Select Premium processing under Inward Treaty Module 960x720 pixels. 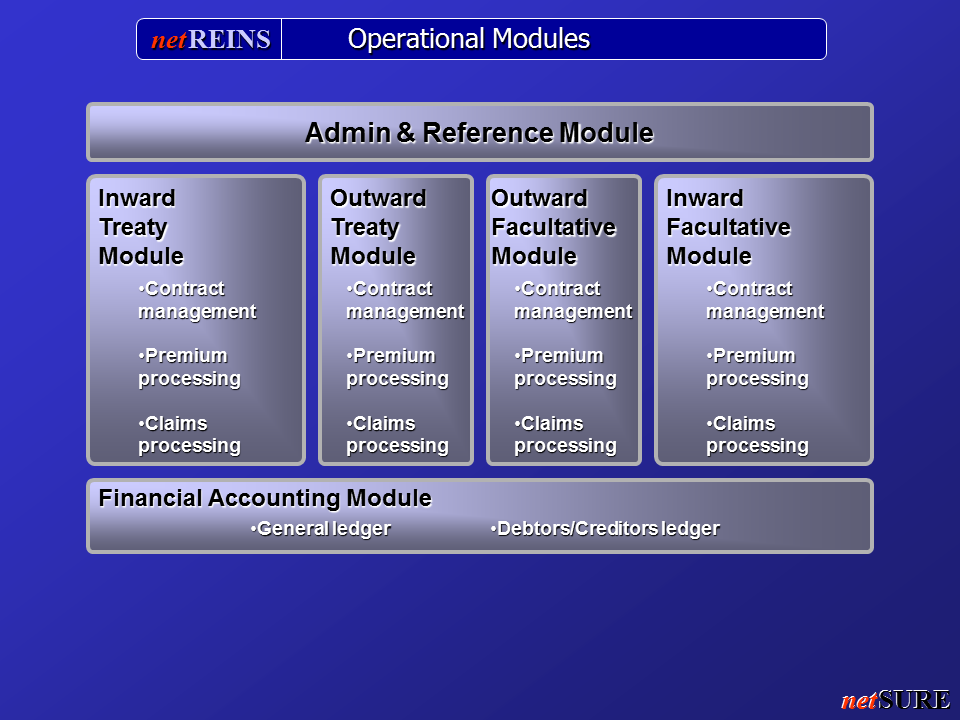click(x=189, y=367)
